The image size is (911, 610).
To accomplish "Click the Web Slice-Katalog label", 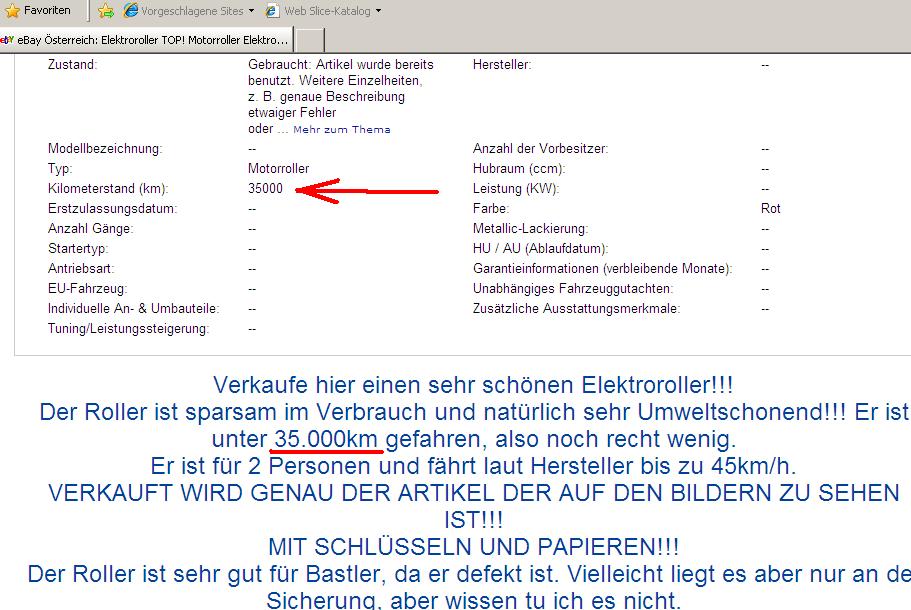I will point(327,11).
